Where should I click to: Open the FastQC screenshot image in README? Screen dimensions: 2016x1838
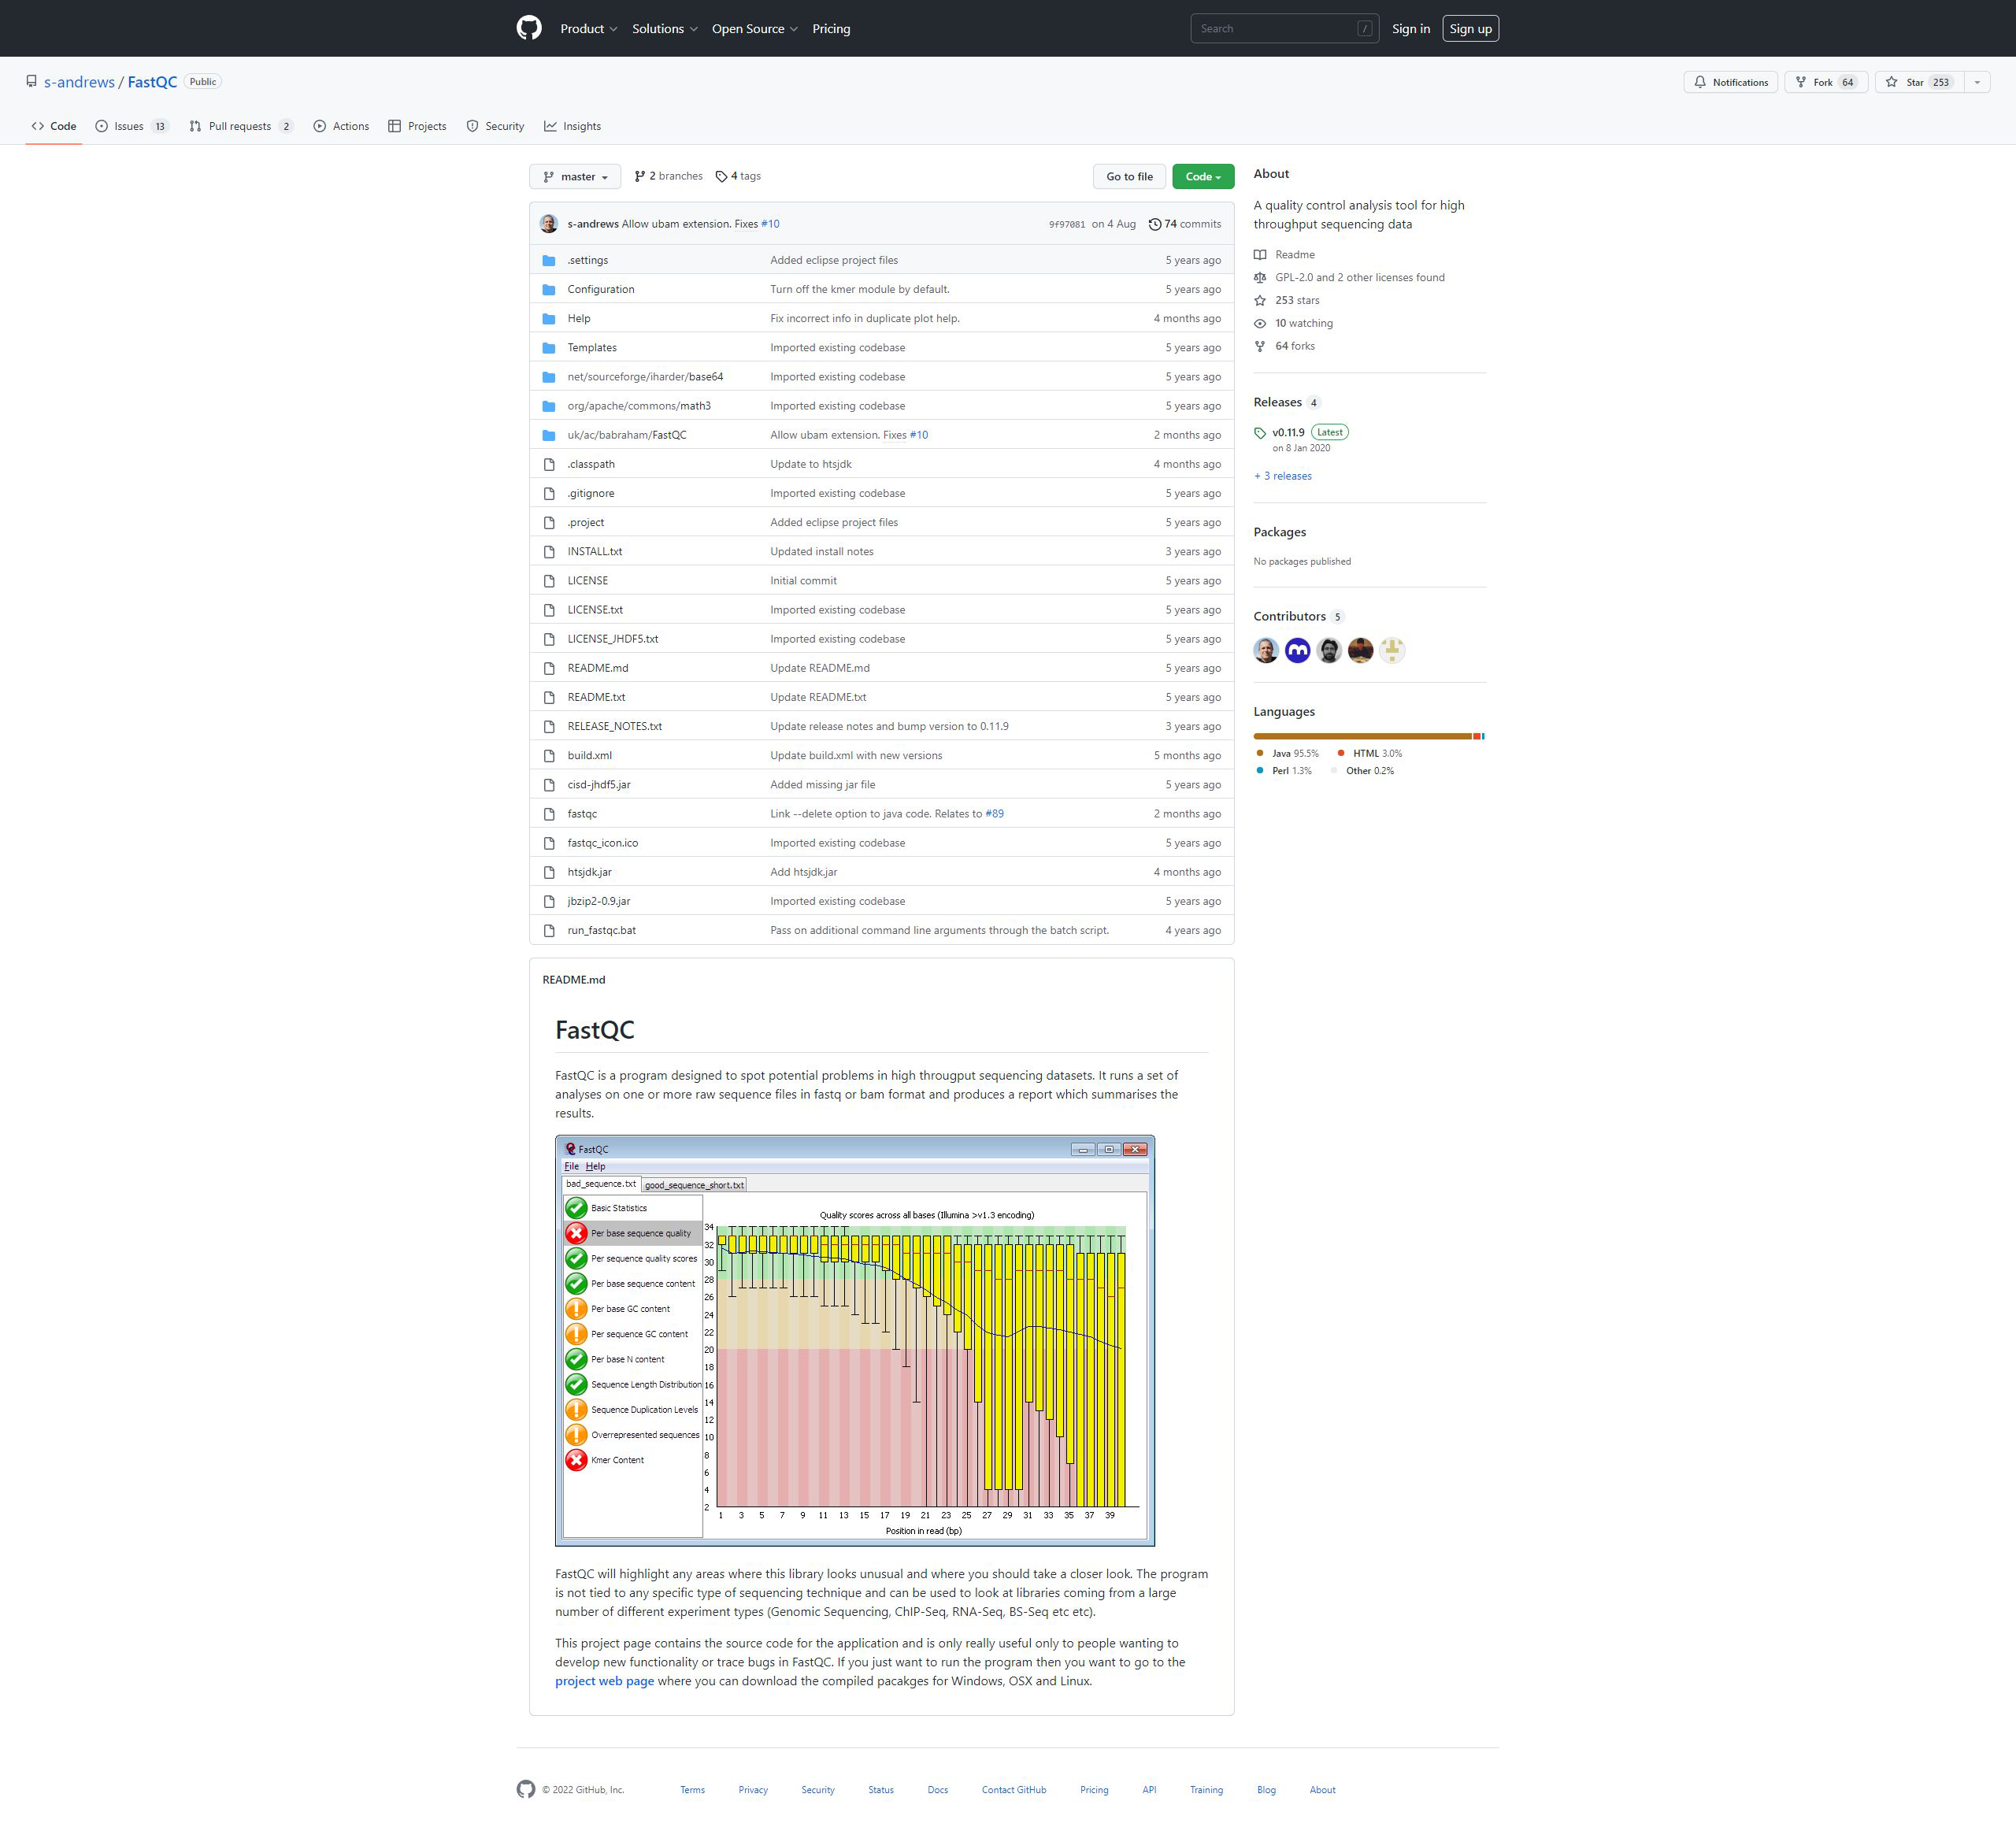tap(855, 1341)
